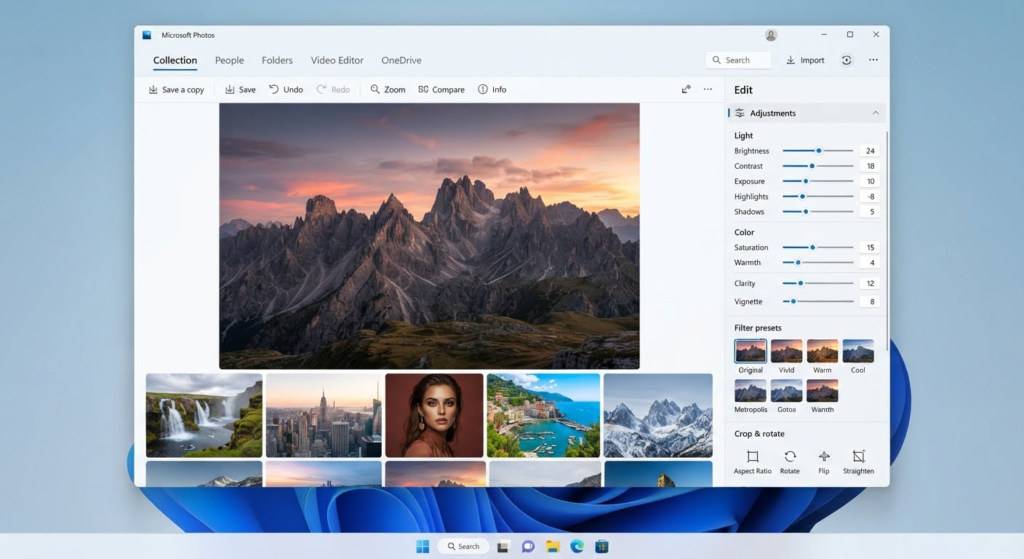This screenshot has width=1024, height=559.
Task: Rotate the photo
Action: point(790,462)
